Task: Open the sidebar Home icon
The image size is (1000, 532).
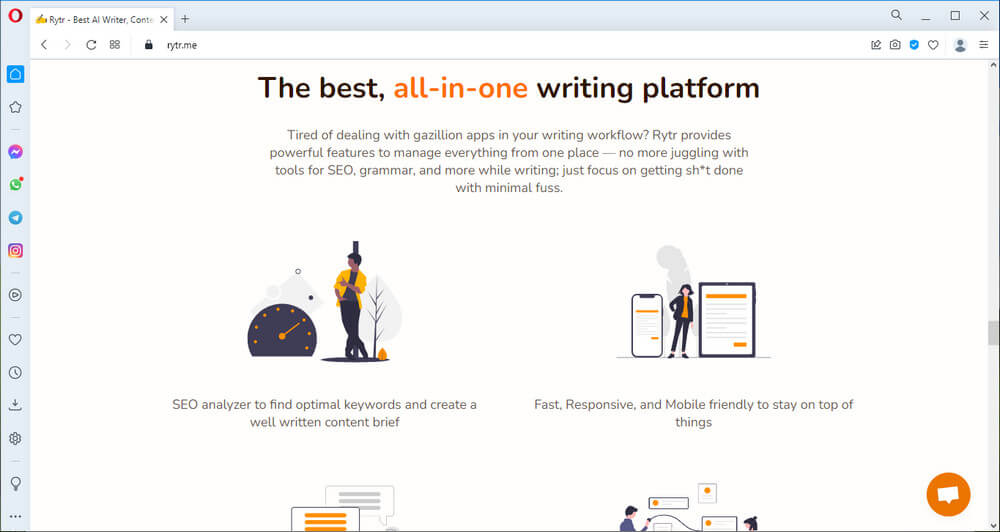Action: coord(15,74)
